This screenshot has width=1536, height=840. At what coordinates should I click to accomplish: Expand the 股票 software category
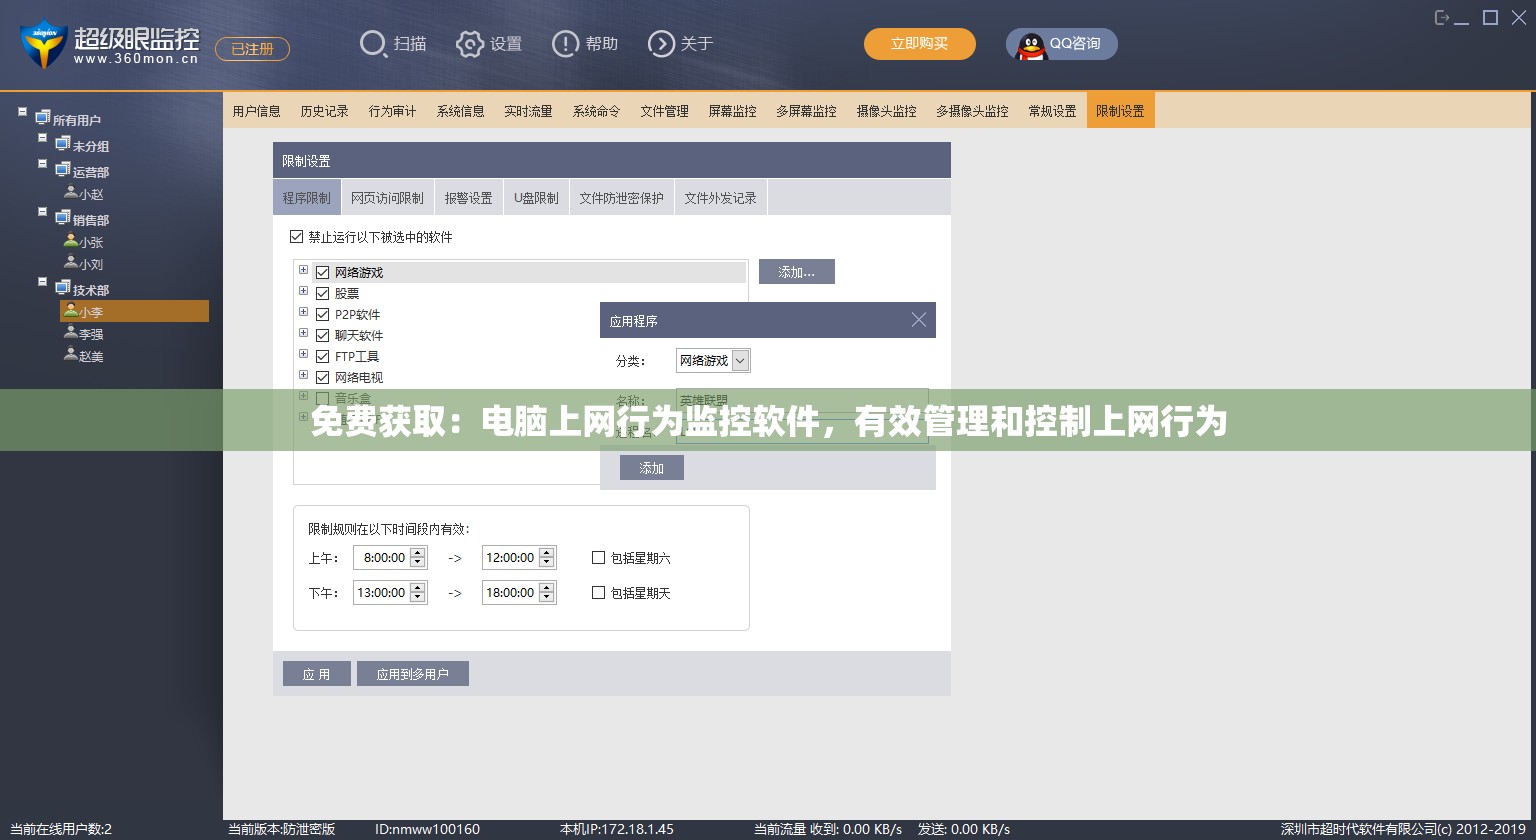click(304, 291)
